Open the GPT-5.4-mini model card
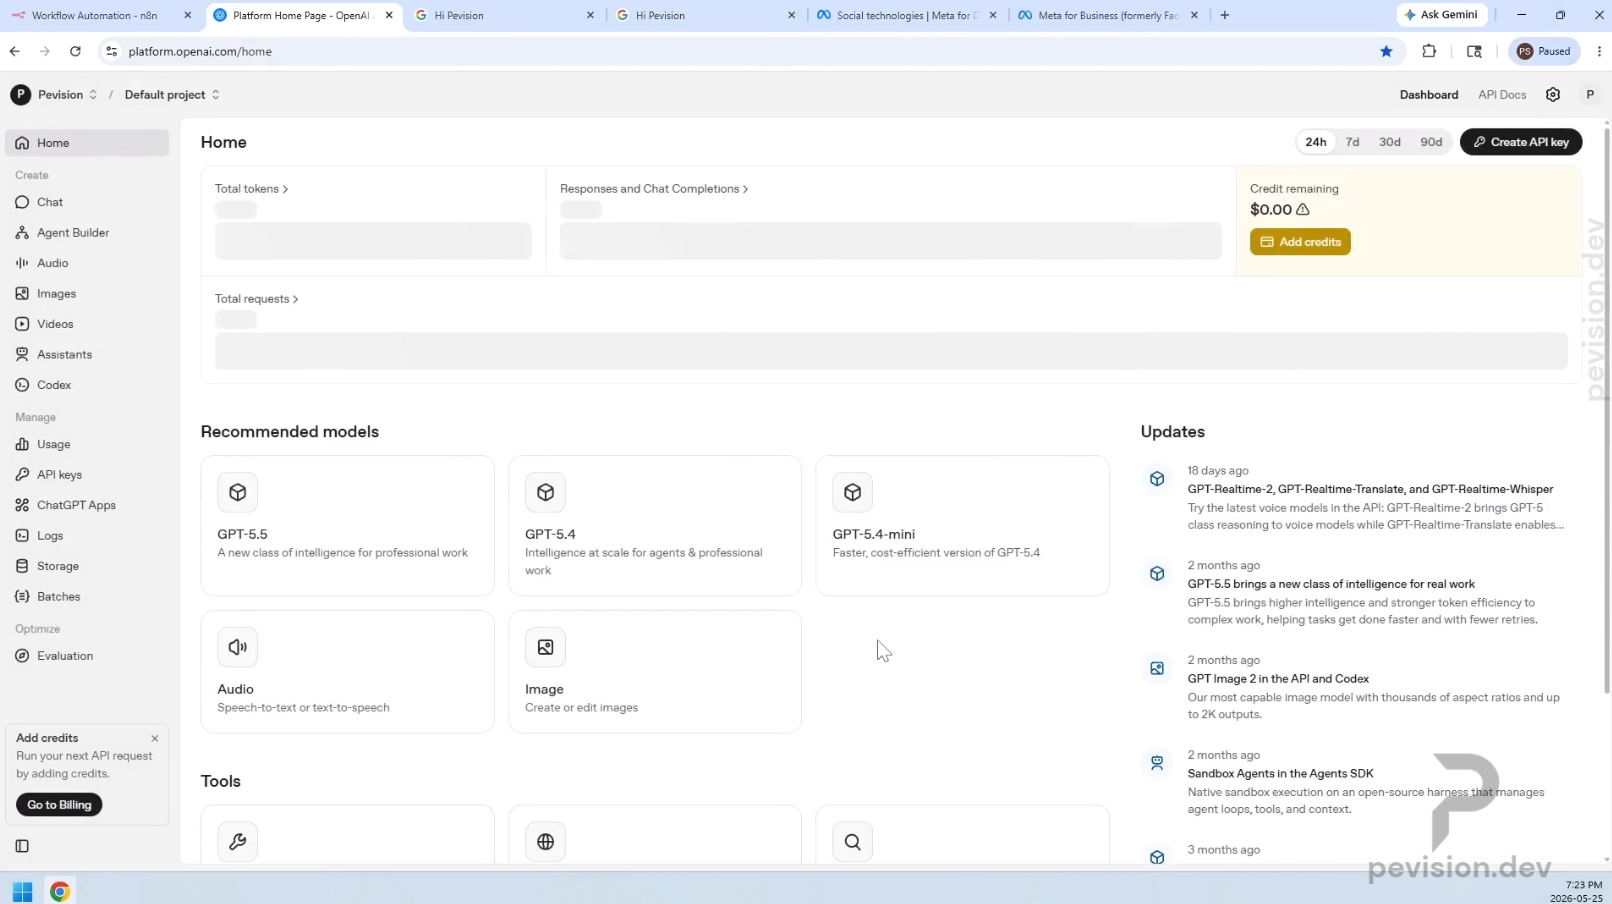Viewport: 1612px width, 904px height. [962, 526]
